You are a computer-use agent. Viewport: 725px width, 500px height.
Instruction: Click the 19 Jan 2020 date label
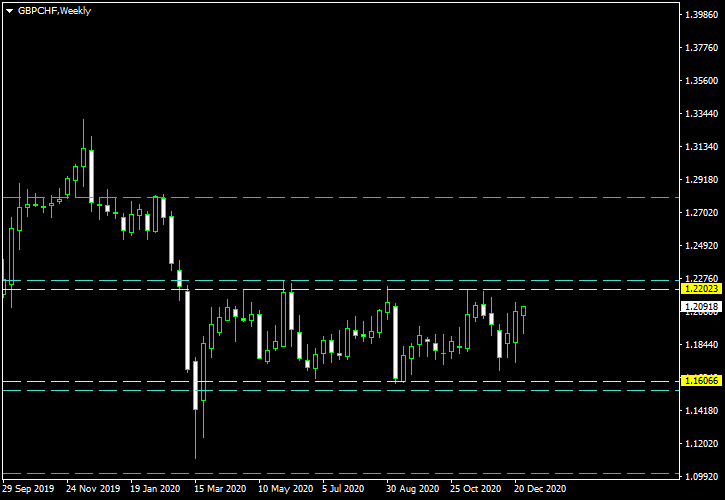tap(155, 488)
